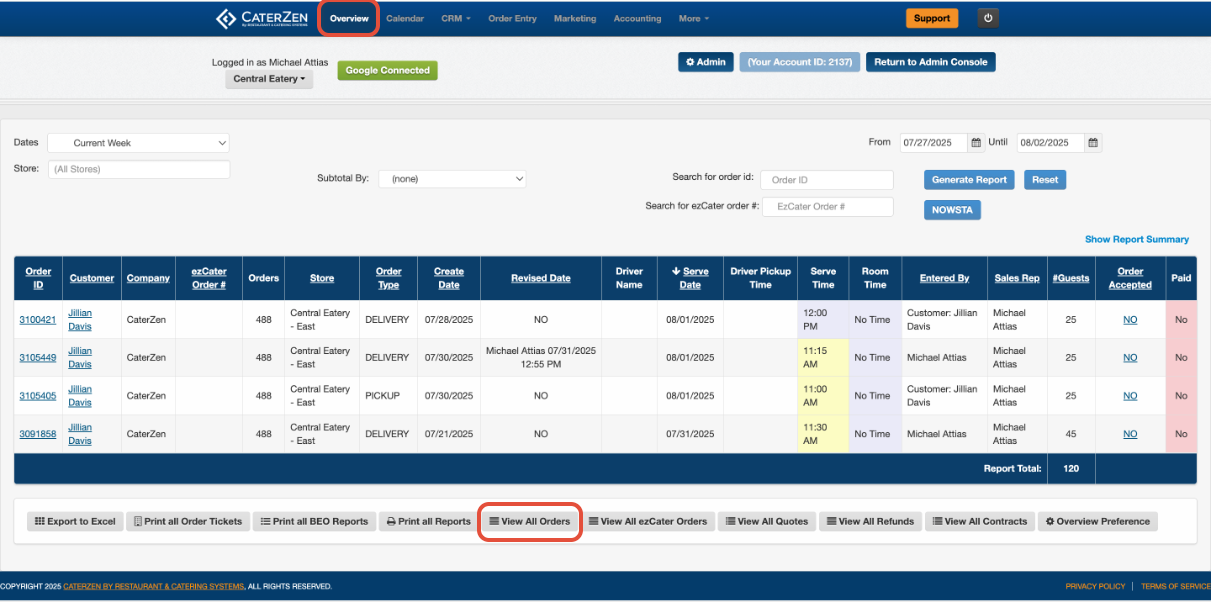Open the Privacy Policy footer link
This screenshot has height=602, width=1211.
pyautogui.click(x=1095, y=587)
